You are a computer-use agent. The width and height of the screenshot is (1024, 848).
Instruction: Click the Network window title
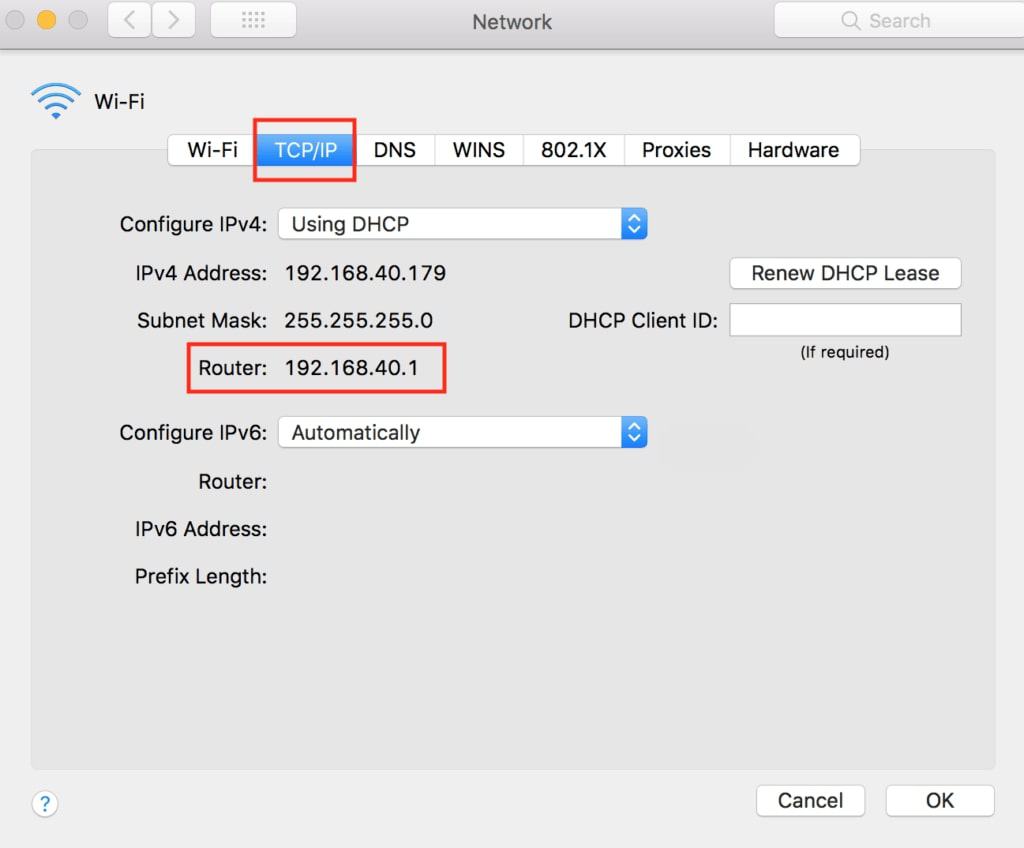click(x=512, y=22)
